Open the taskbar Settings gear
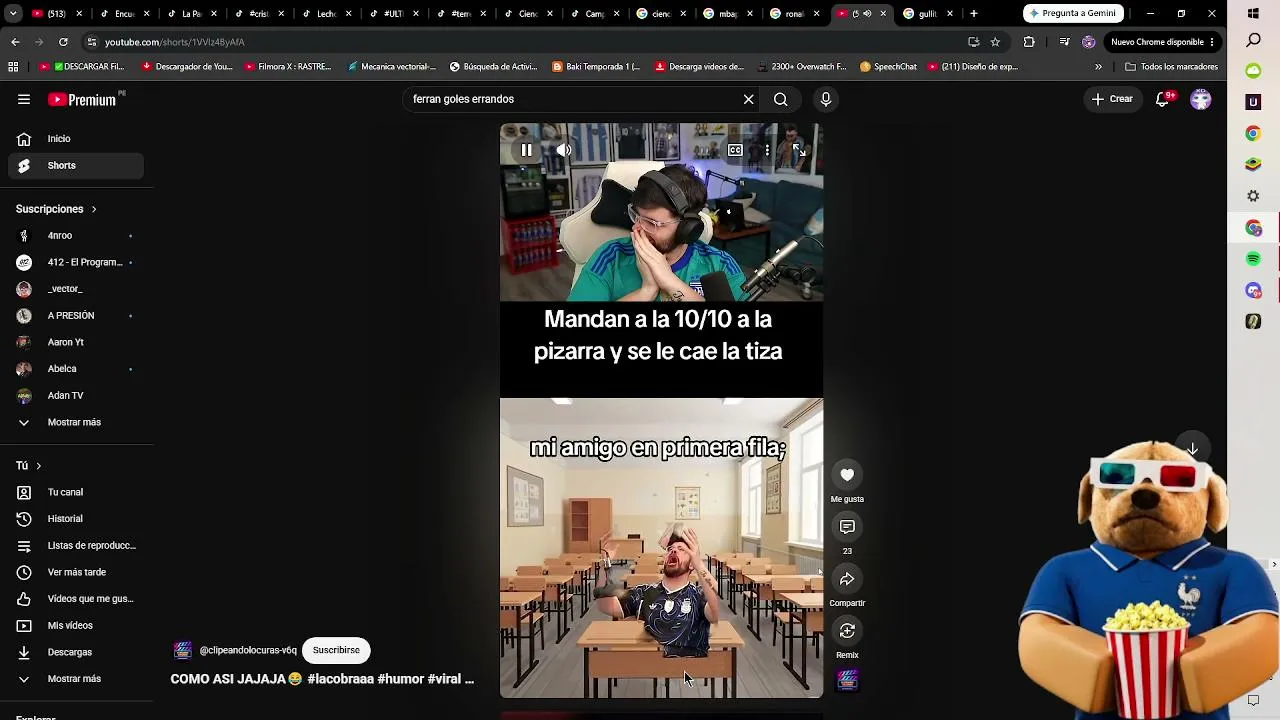The image size is (1280, 720). click(1253, 196)
